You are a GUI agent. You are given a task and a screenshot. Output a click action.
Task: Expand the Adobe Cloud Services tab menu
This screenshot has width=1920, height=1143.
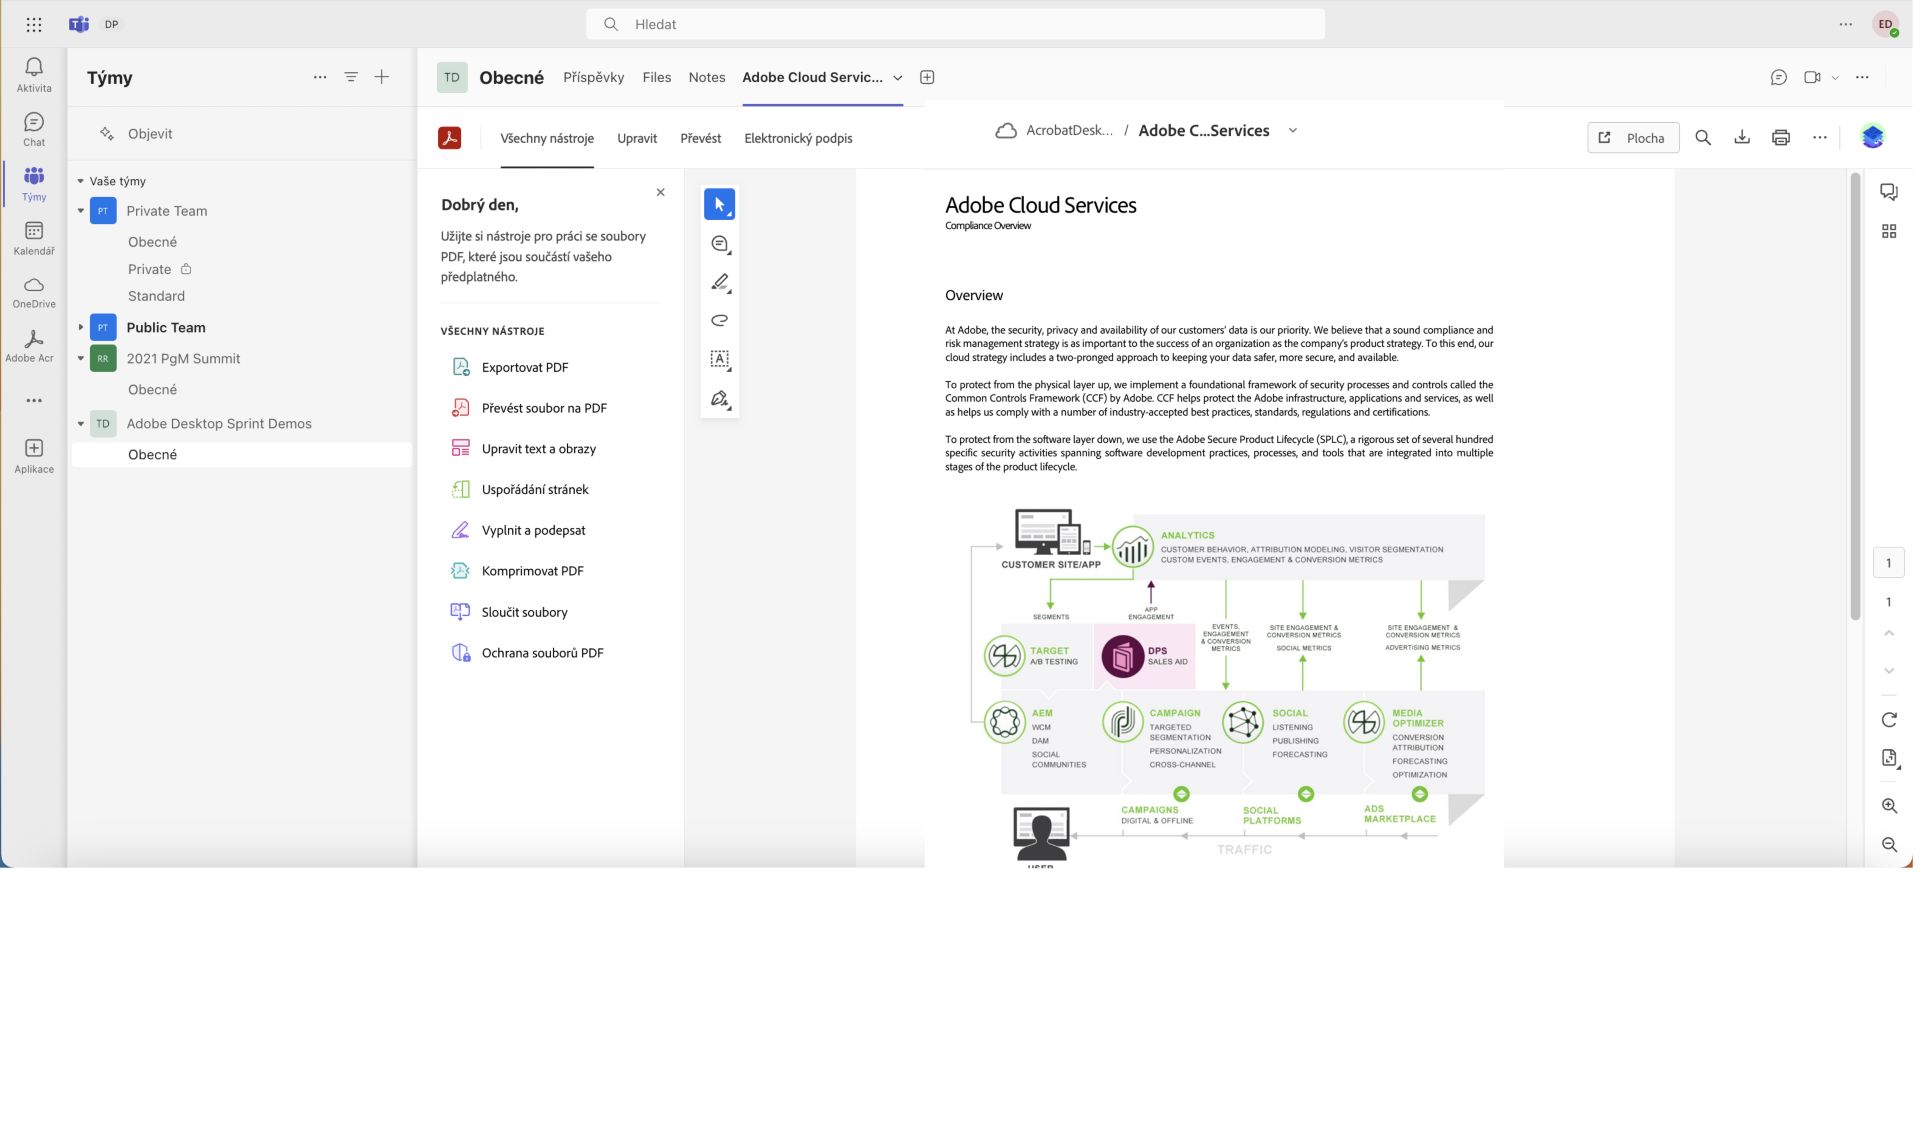point(897,76)
